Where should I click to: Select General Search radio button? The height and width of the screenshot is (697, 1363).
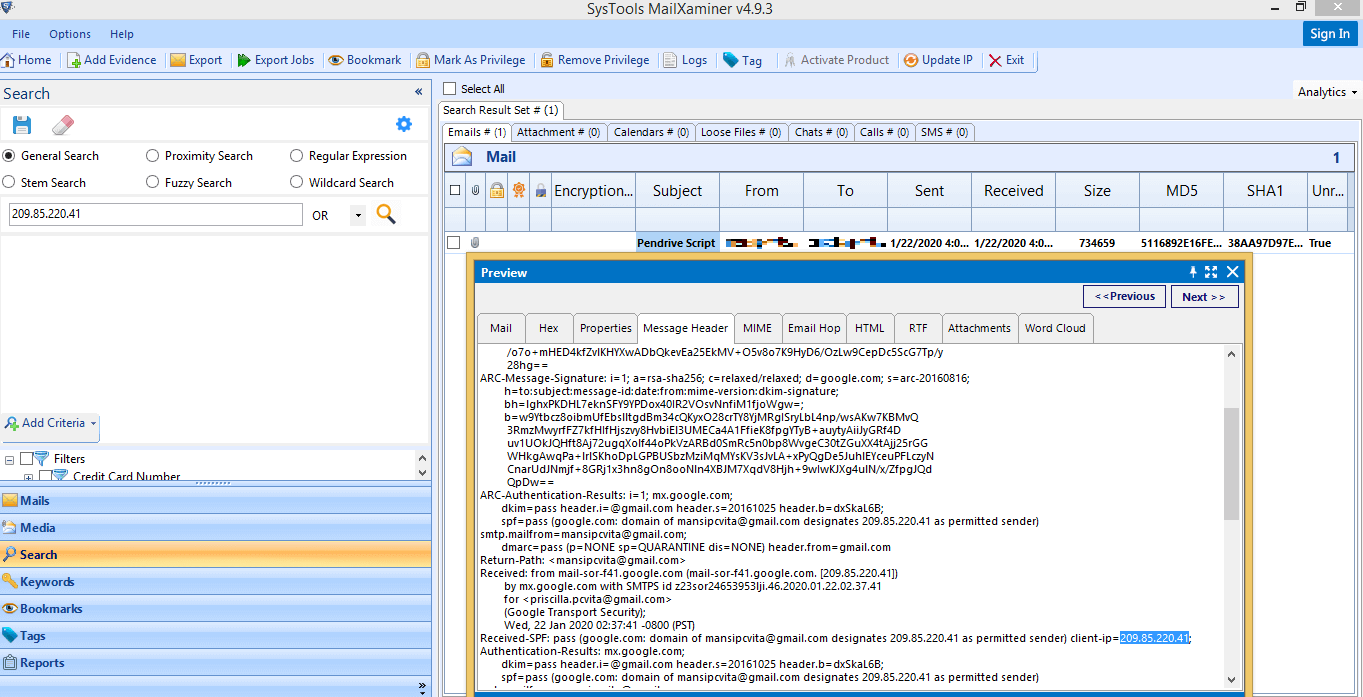click(9, 156)
